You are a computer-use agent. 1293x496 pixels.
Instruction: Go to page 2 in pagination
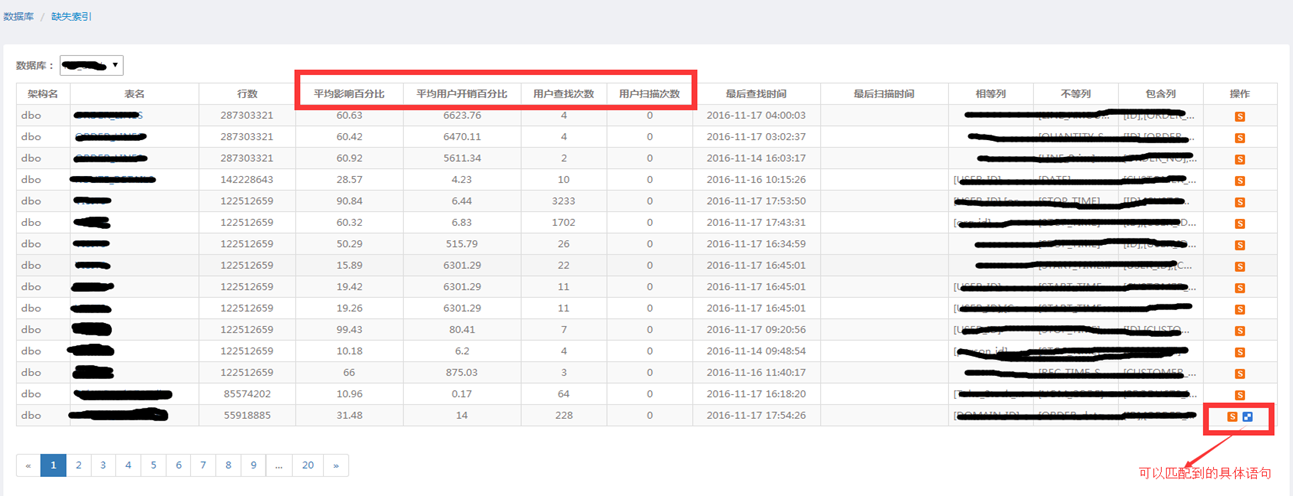[x=78, y=465]
